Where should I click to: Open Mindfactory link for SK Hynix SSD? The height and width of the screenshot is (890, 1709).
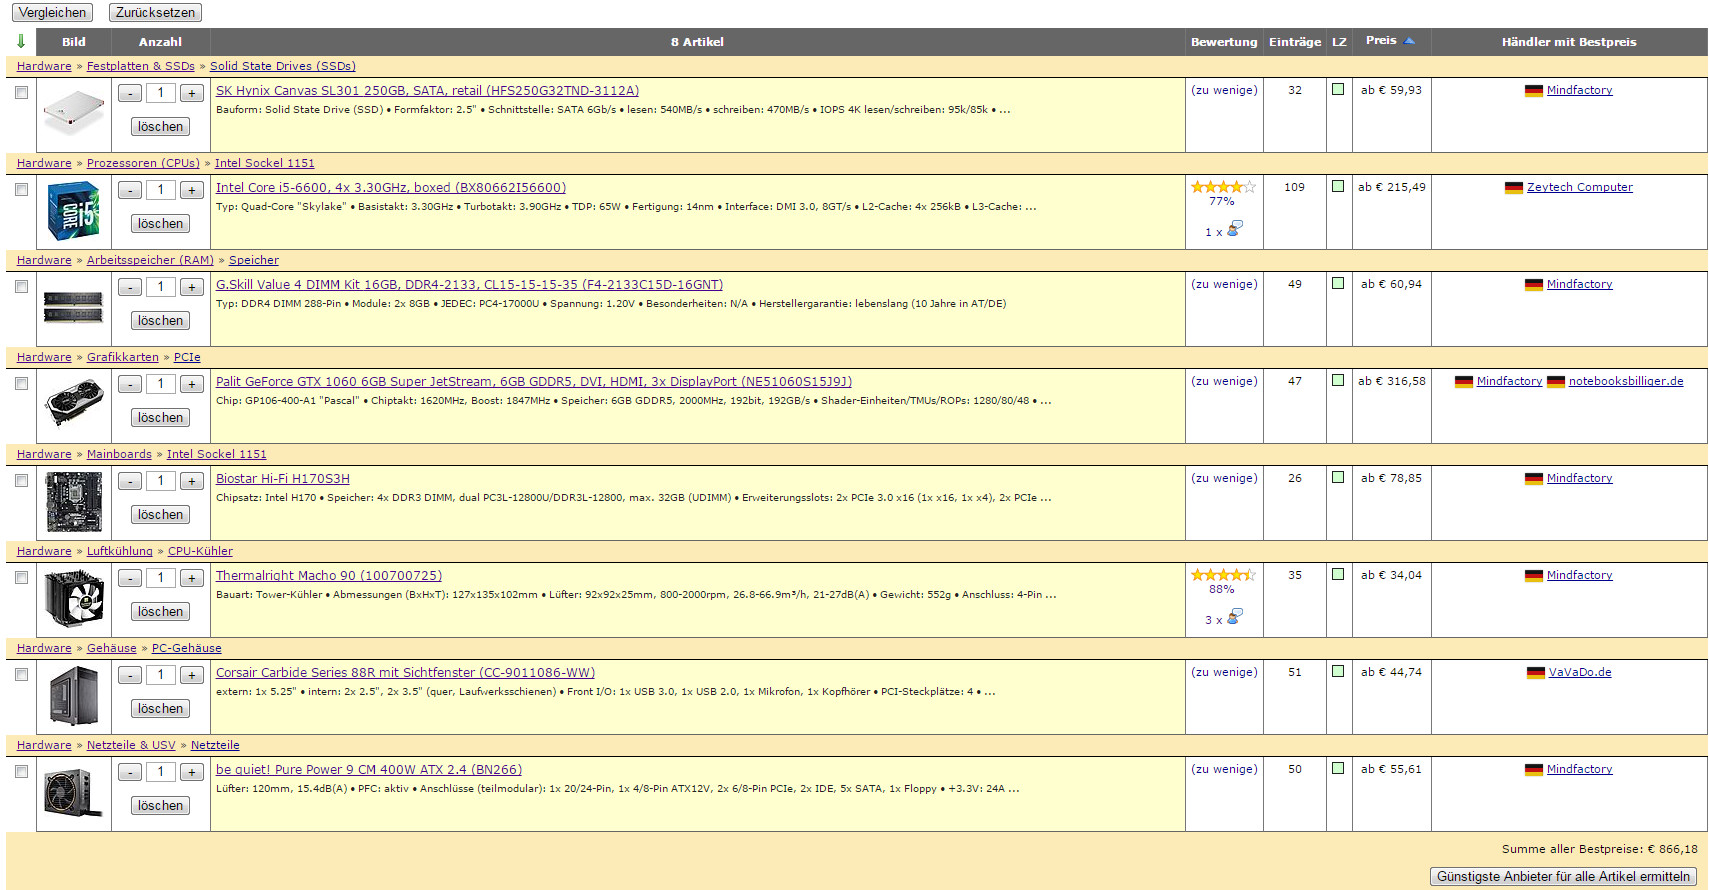pyautogui.click(x=1580, y=90)
